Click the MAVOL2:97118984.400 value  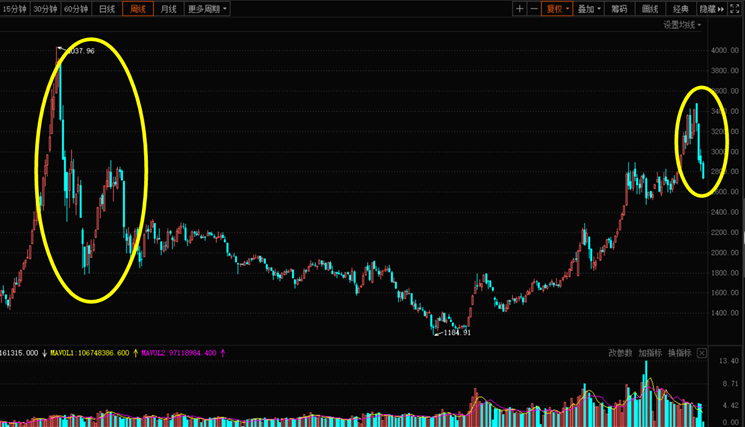tap(179, 353)
